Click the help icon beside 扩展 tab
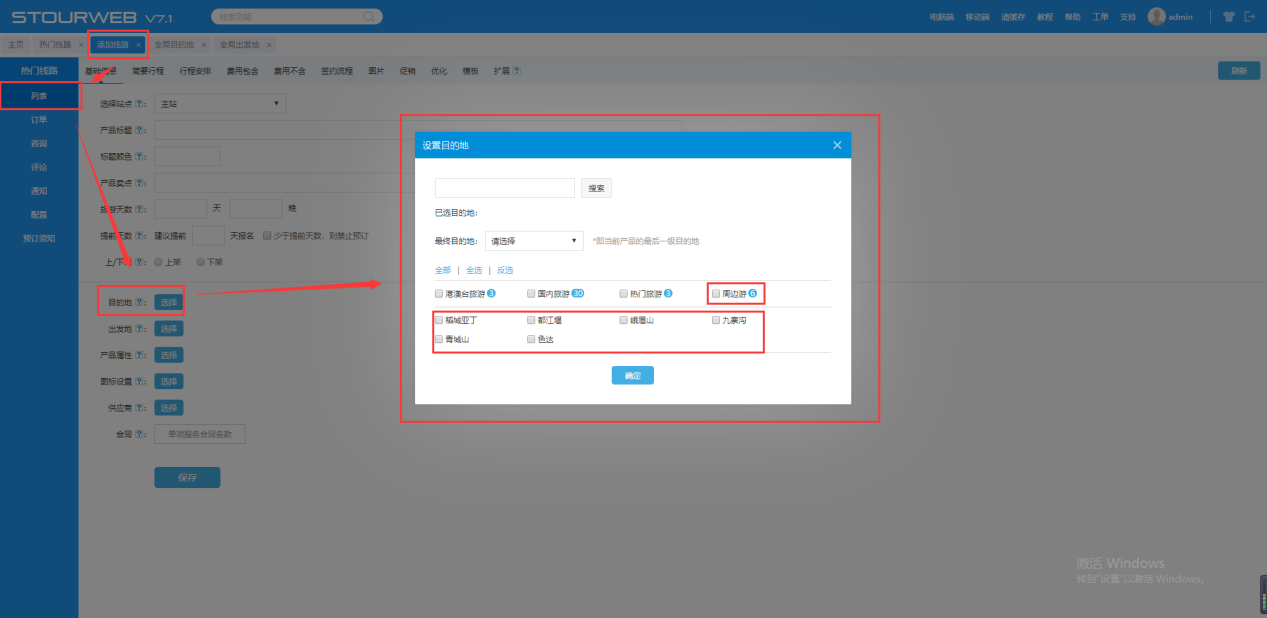The image size is (1267, 618). tap(516, 71)
